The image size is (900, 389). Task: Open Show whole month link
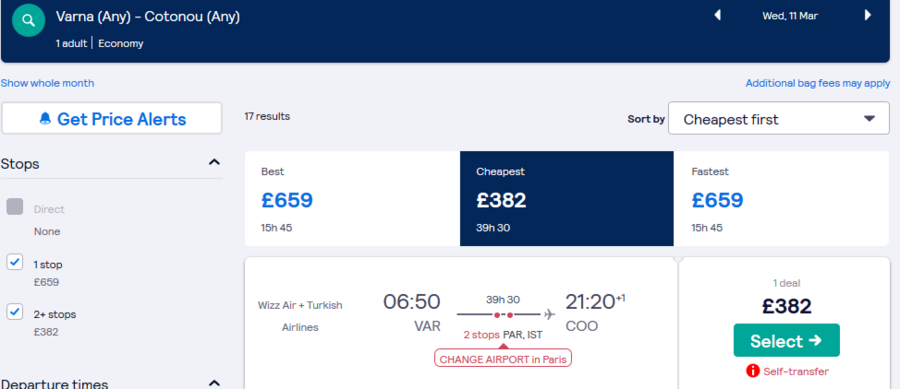[48, 83]
